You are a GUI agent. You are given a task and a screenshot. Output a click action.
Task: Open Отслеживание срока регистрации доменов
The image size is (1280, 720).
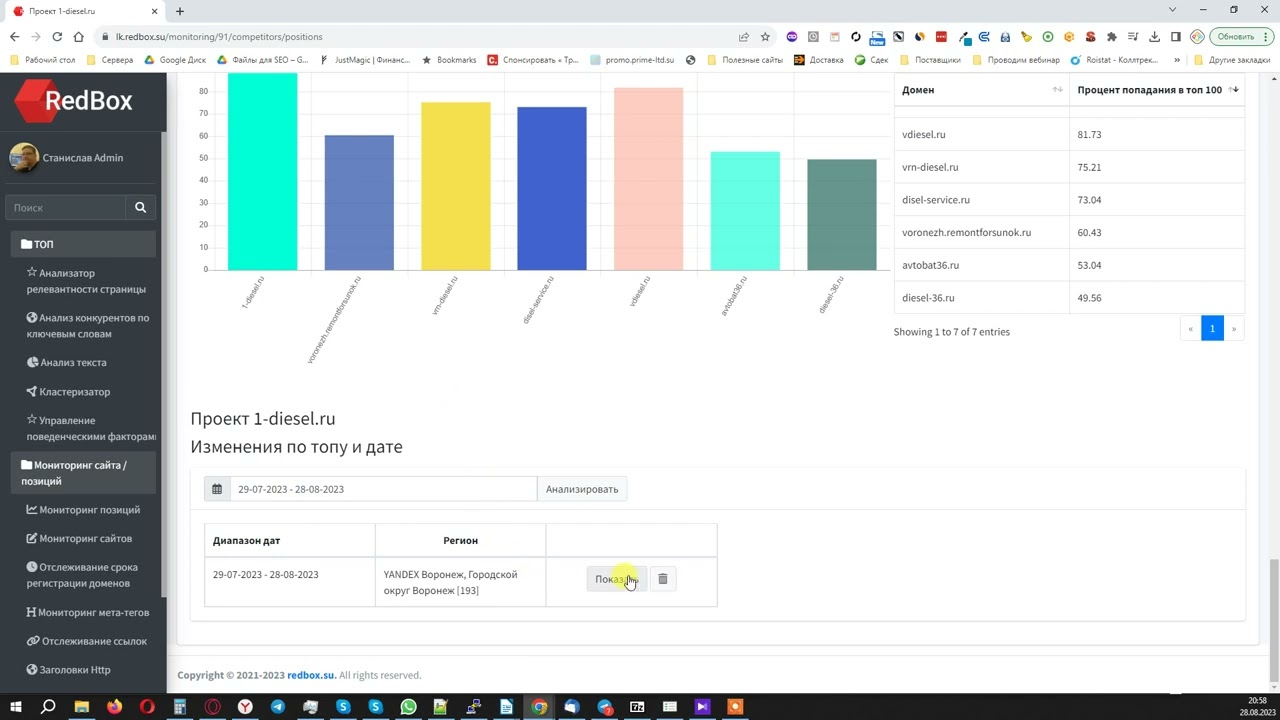[x=82, y=575]
